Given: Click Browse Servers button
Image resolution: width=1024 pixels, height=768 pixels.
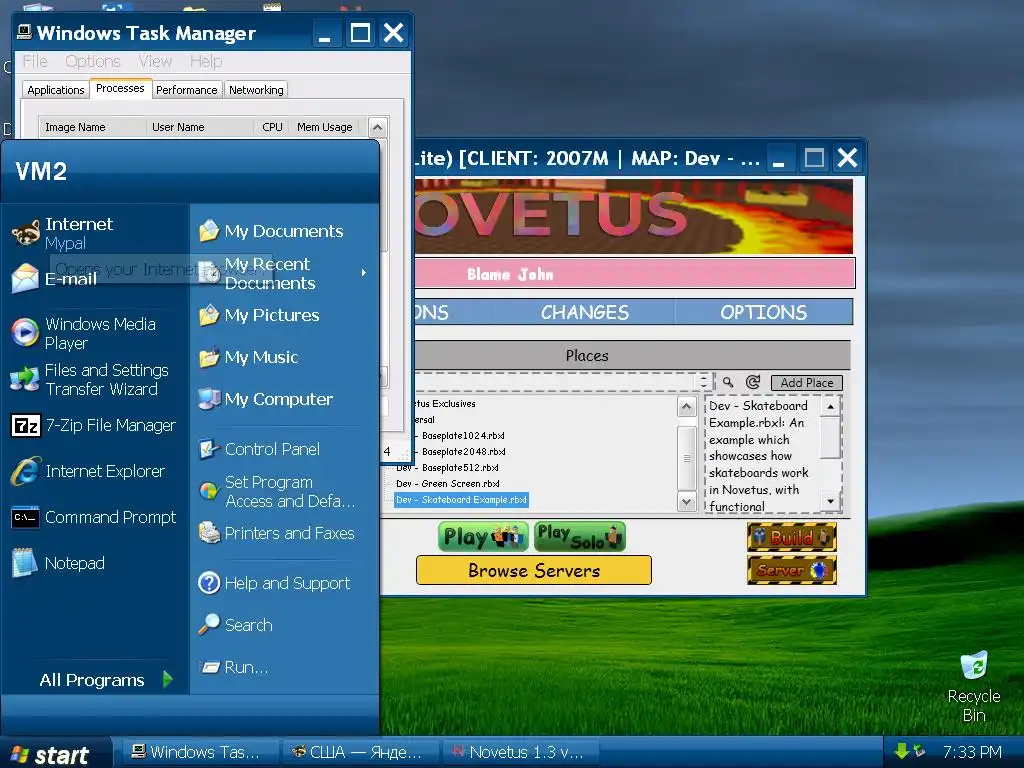Looking at the screenshot, I should [x=534, y=570].
